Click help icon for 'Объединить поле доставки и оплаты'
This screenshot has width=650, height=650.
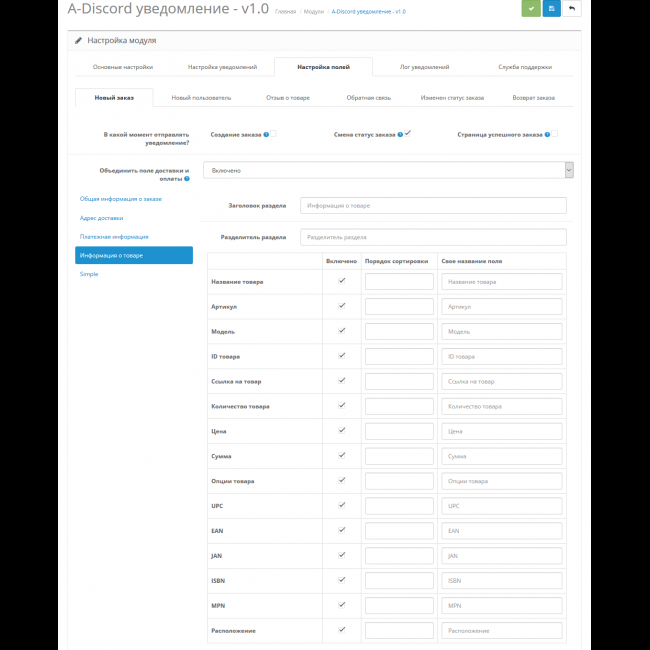click(186, 179)
